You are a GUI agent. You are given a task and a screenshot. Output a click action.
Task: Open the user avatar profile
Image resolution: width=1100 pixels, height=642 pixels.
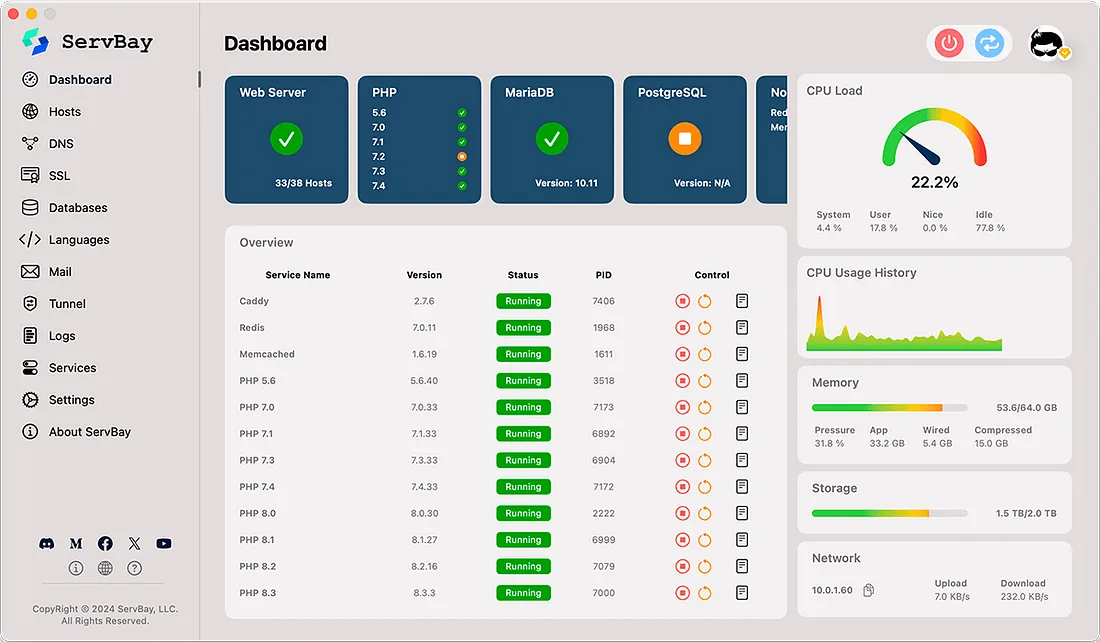(1047, 44)
